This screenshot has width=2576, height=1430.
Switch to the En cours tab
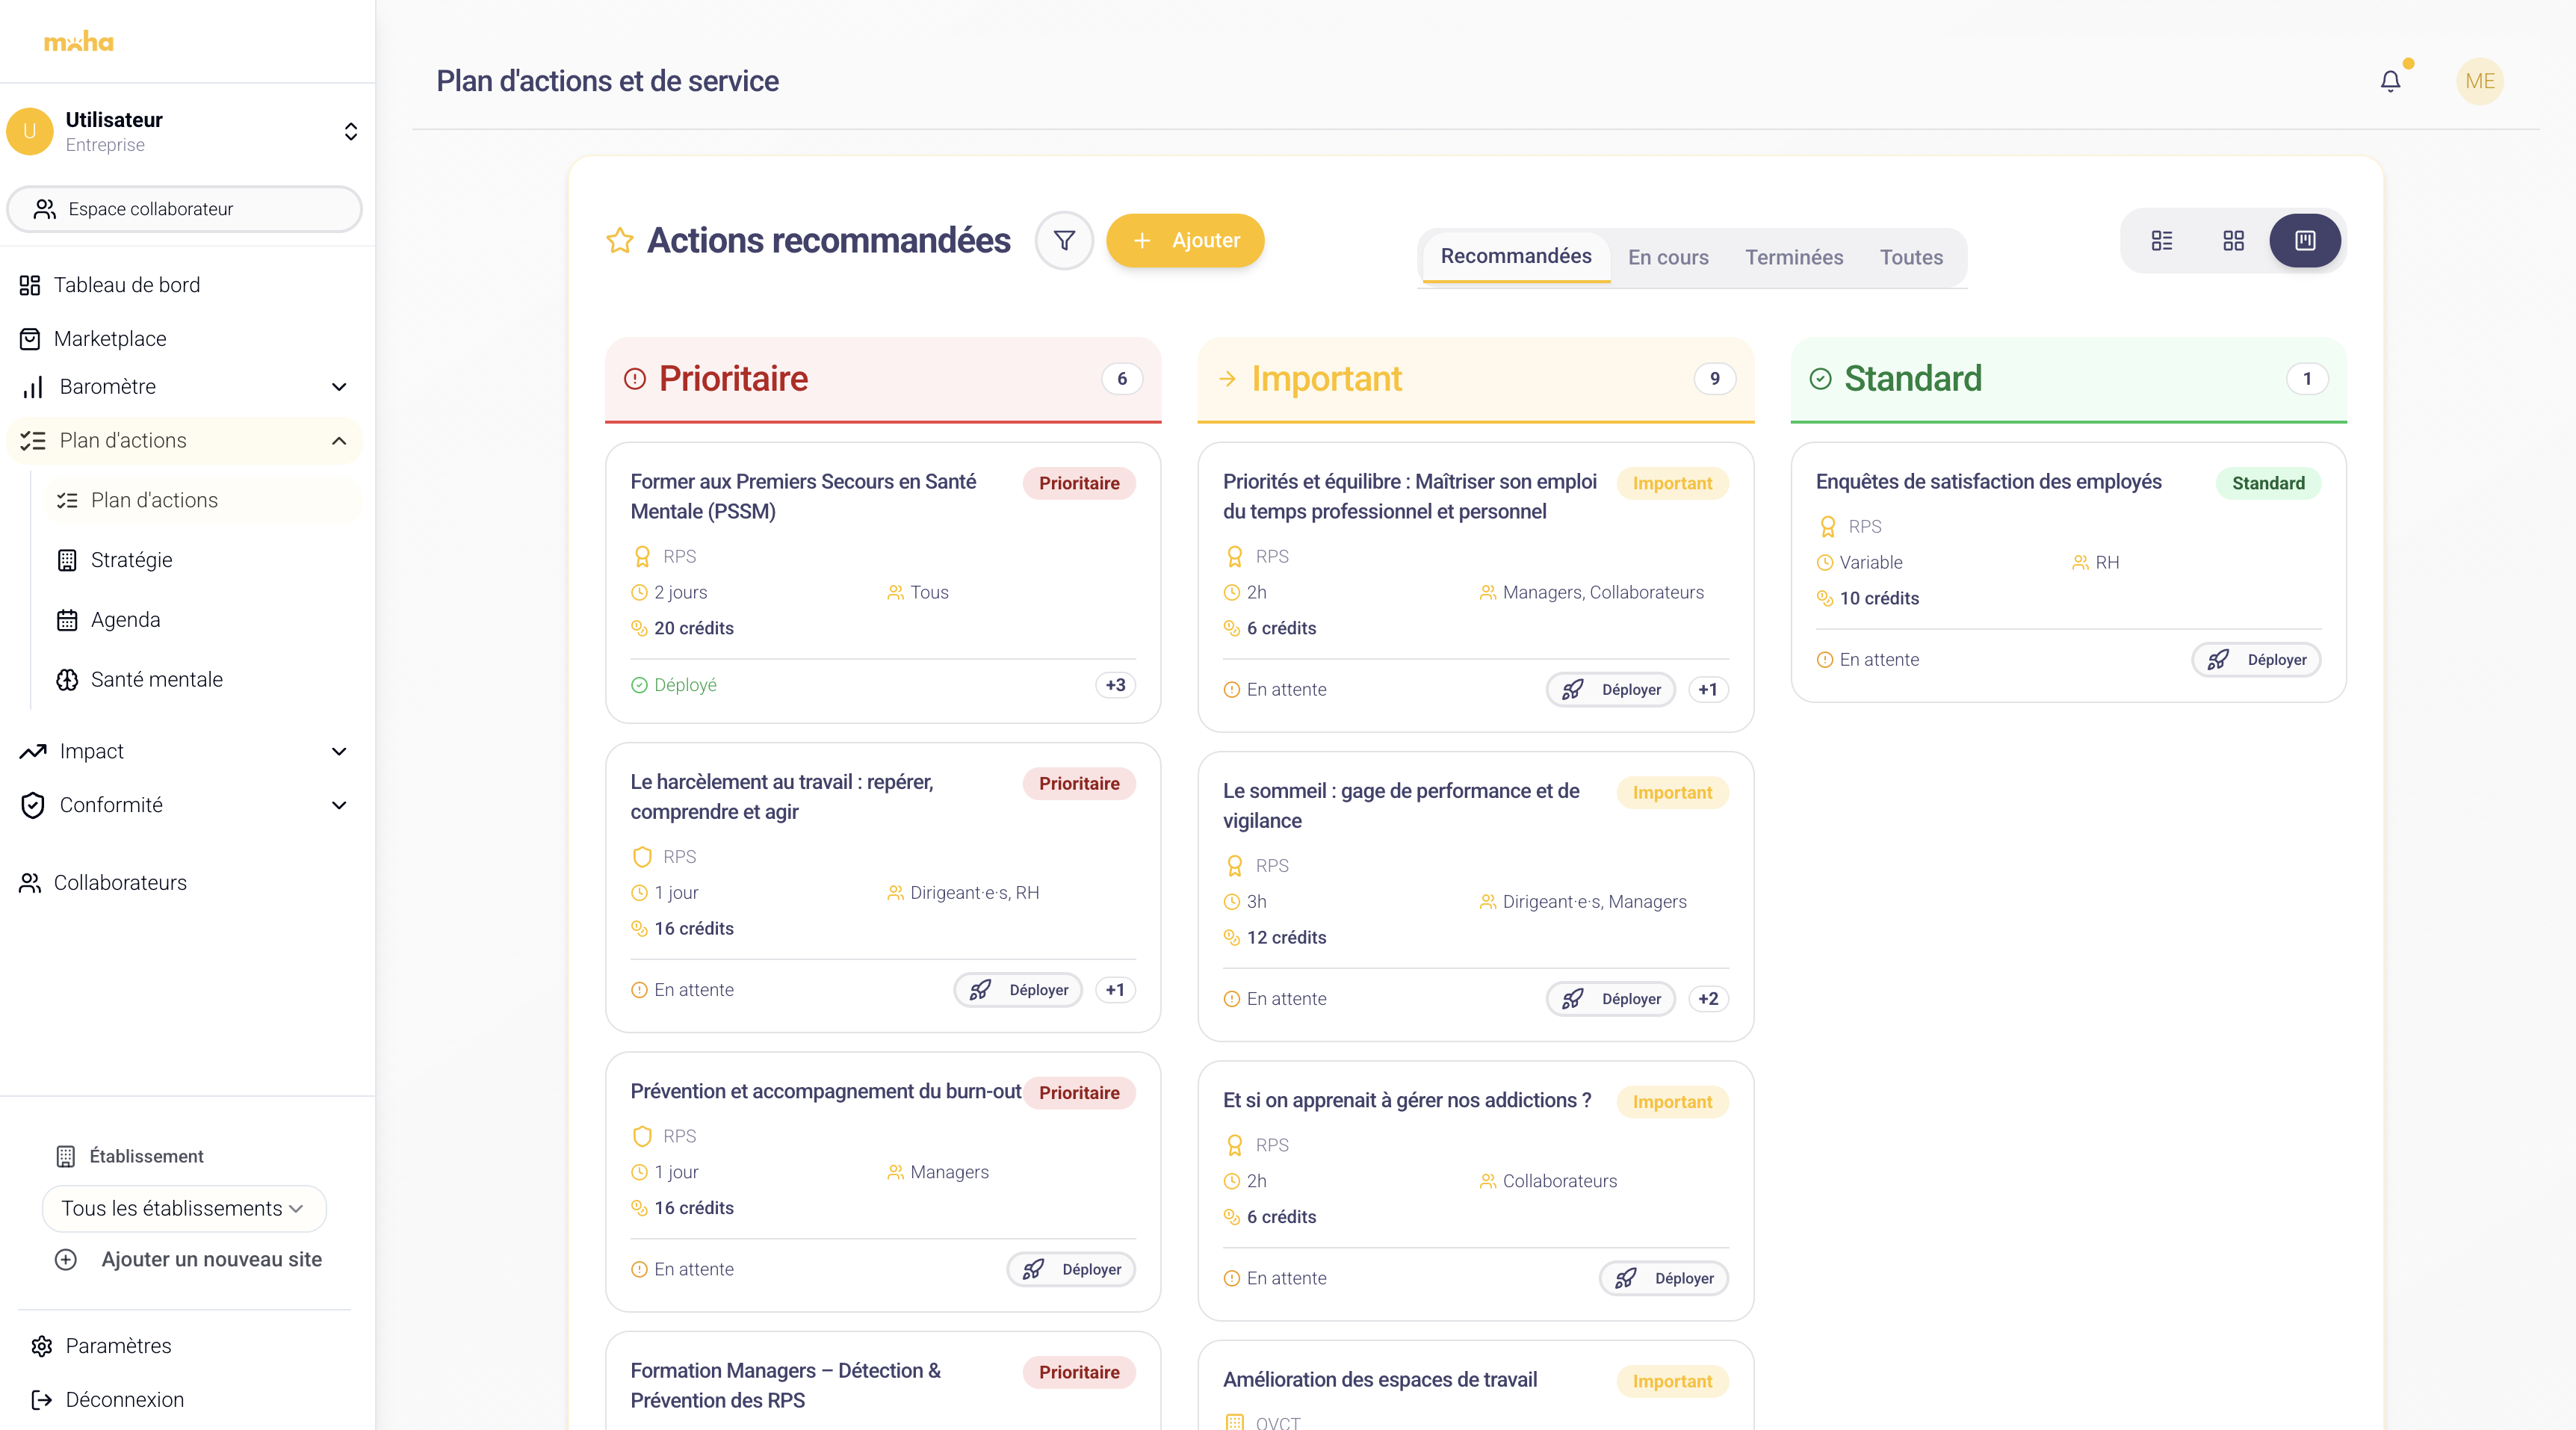tap(1668, 257)
